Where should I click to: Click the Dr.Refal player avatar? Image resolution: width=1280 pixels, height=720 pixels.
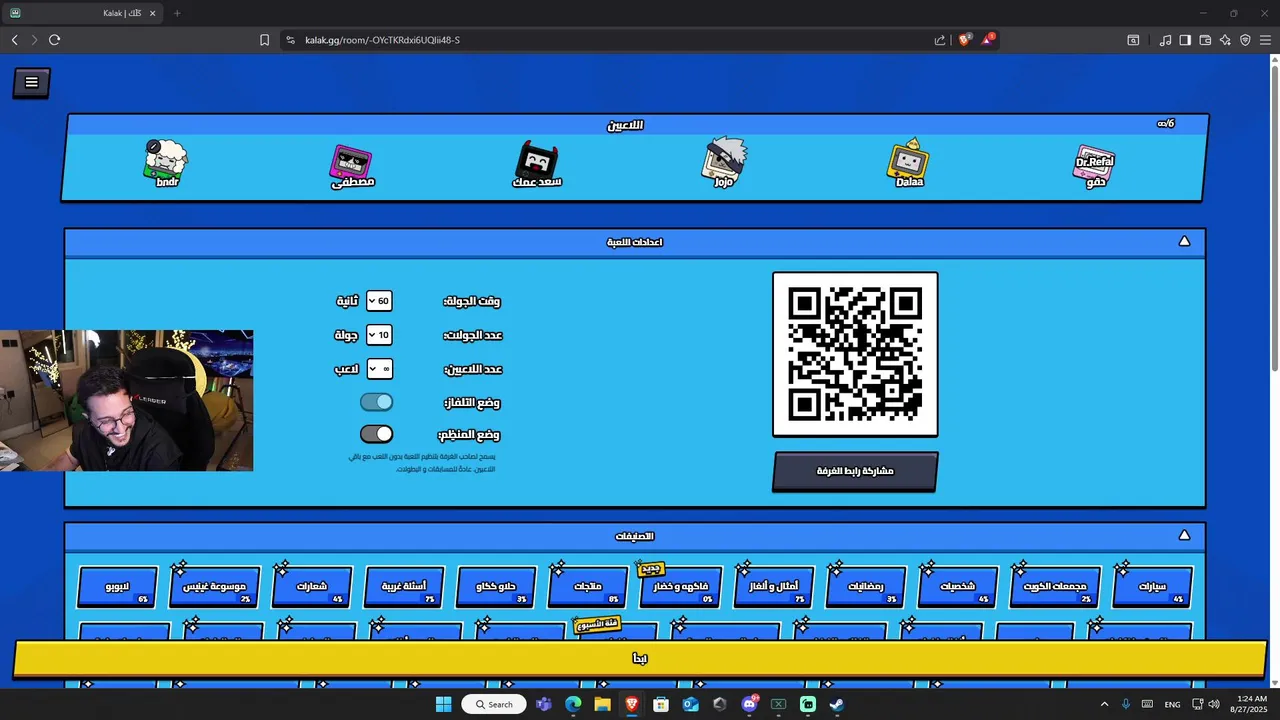(x=1094, y=166)
